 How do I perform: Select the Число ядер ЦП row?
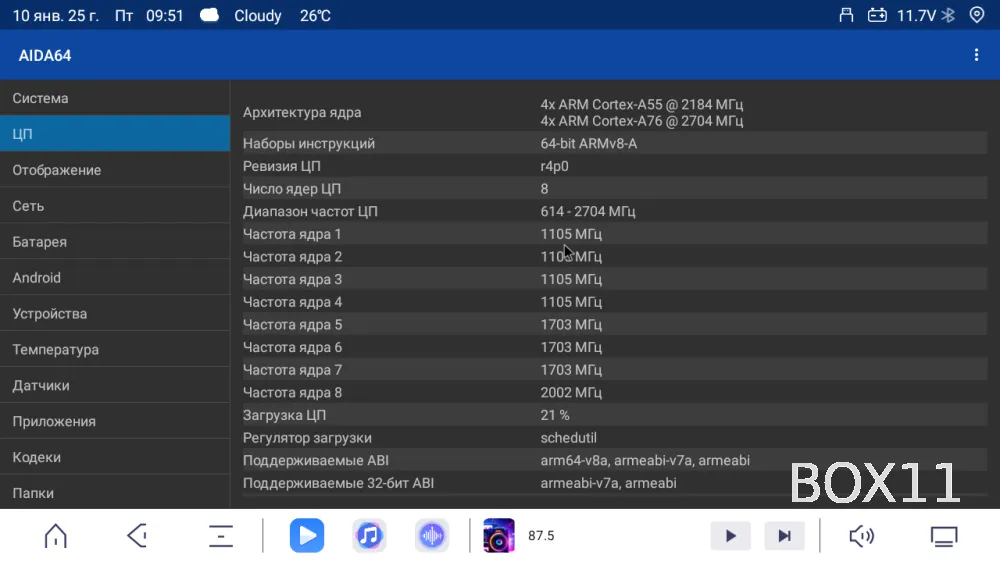pos(615,189)
